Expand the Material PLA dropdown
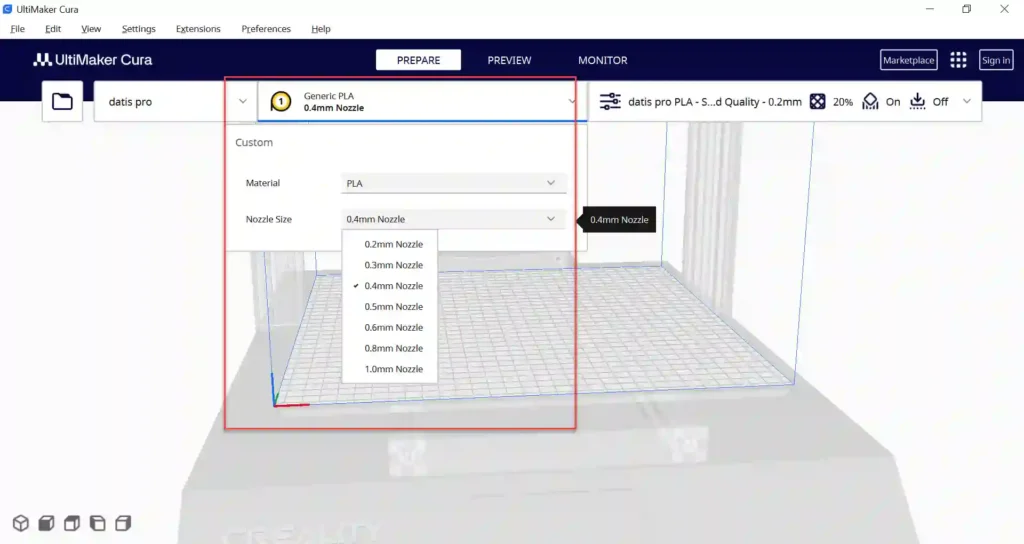This screenshot has height=544, width=1024. (453, 184)
